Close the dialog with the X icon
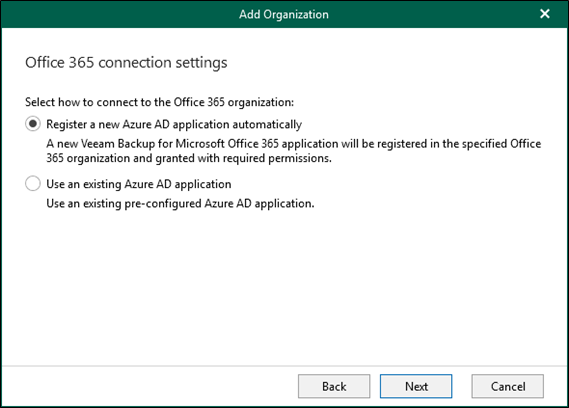This screenshot has width=569, height=408. point(544,14)
